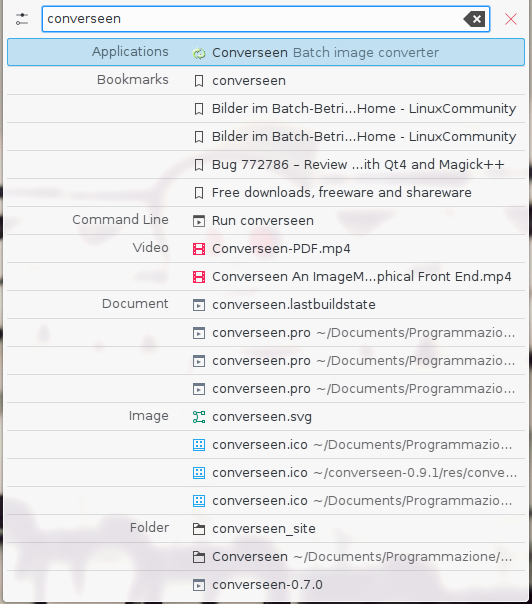This screenshot has width=532, height=604.
Task: Click the folder icon beside converseen_site
Action: [199, 529]
